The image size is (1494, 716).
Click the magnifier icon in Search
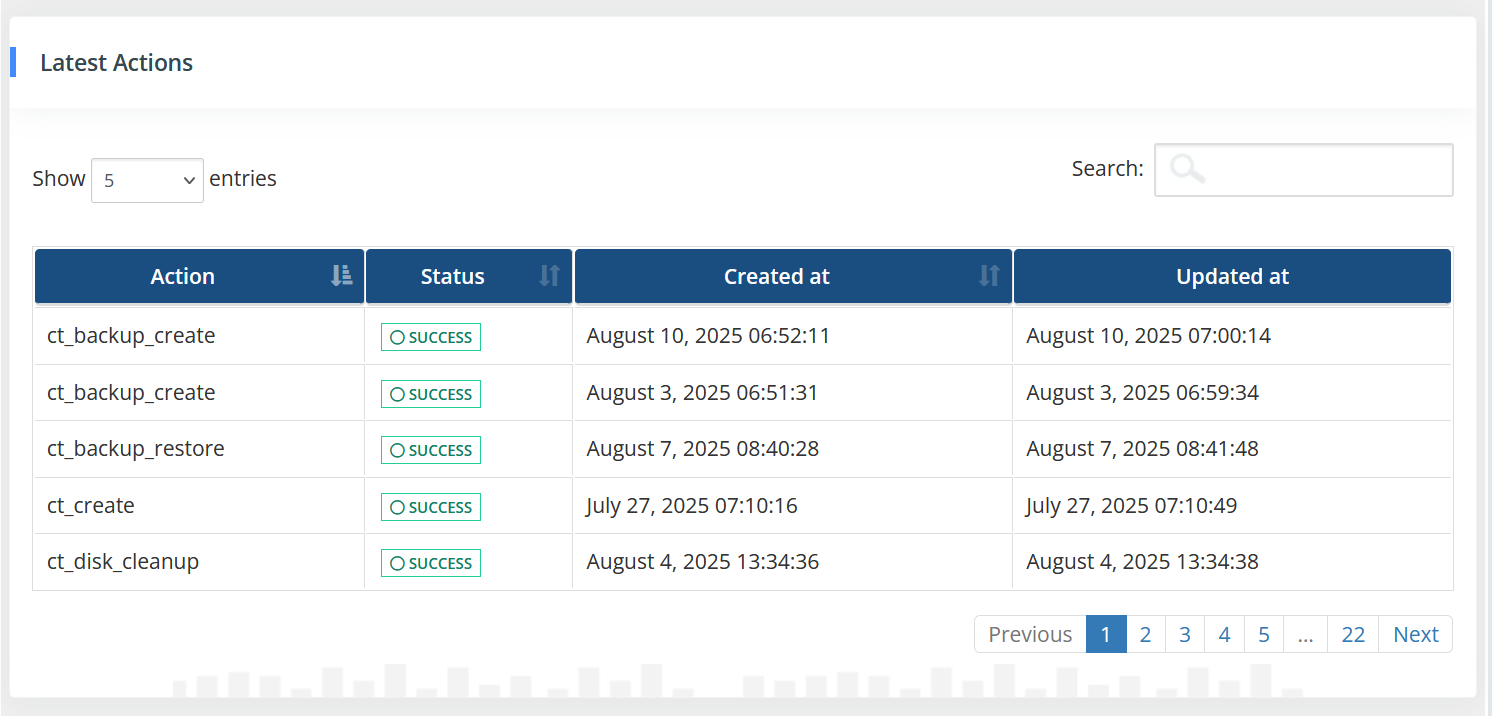coord(1187,169)
